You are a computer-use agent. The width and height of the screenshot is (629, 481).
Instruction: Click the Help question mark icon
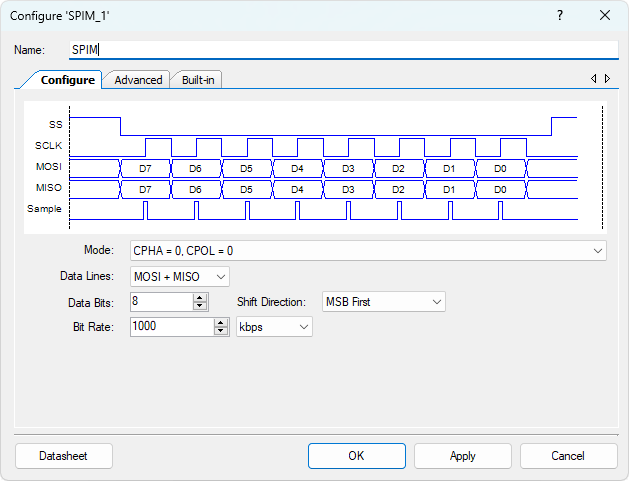(559, 15)
